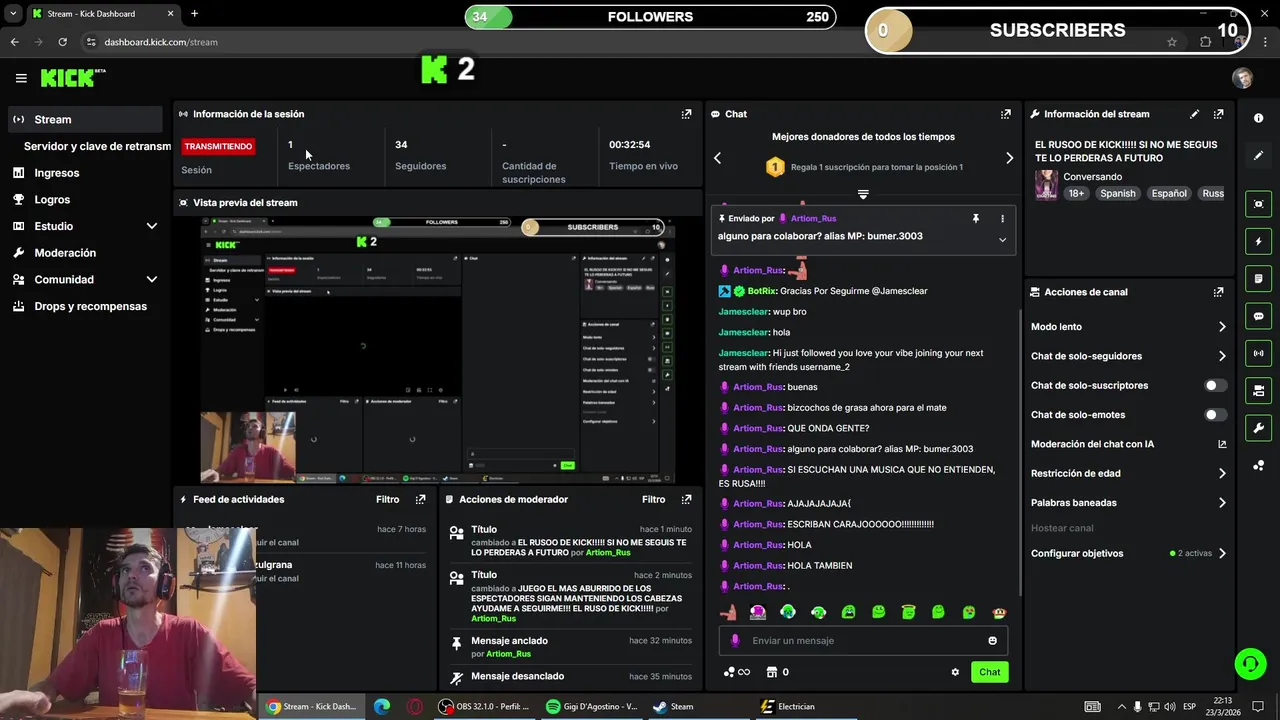Toggle Chat de solo-suscriptores switch
1280x720 pixels.
pyautogui.click(x=1215, y=385)
